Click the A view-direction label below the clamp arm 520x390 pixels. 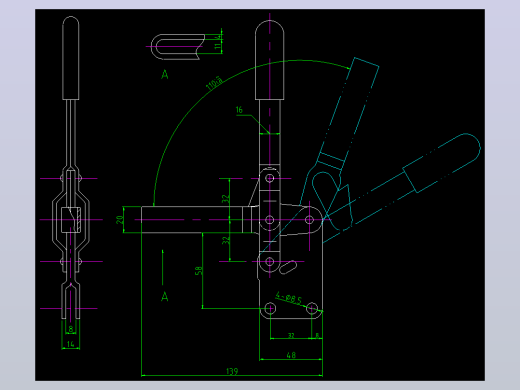click(165, 297)
